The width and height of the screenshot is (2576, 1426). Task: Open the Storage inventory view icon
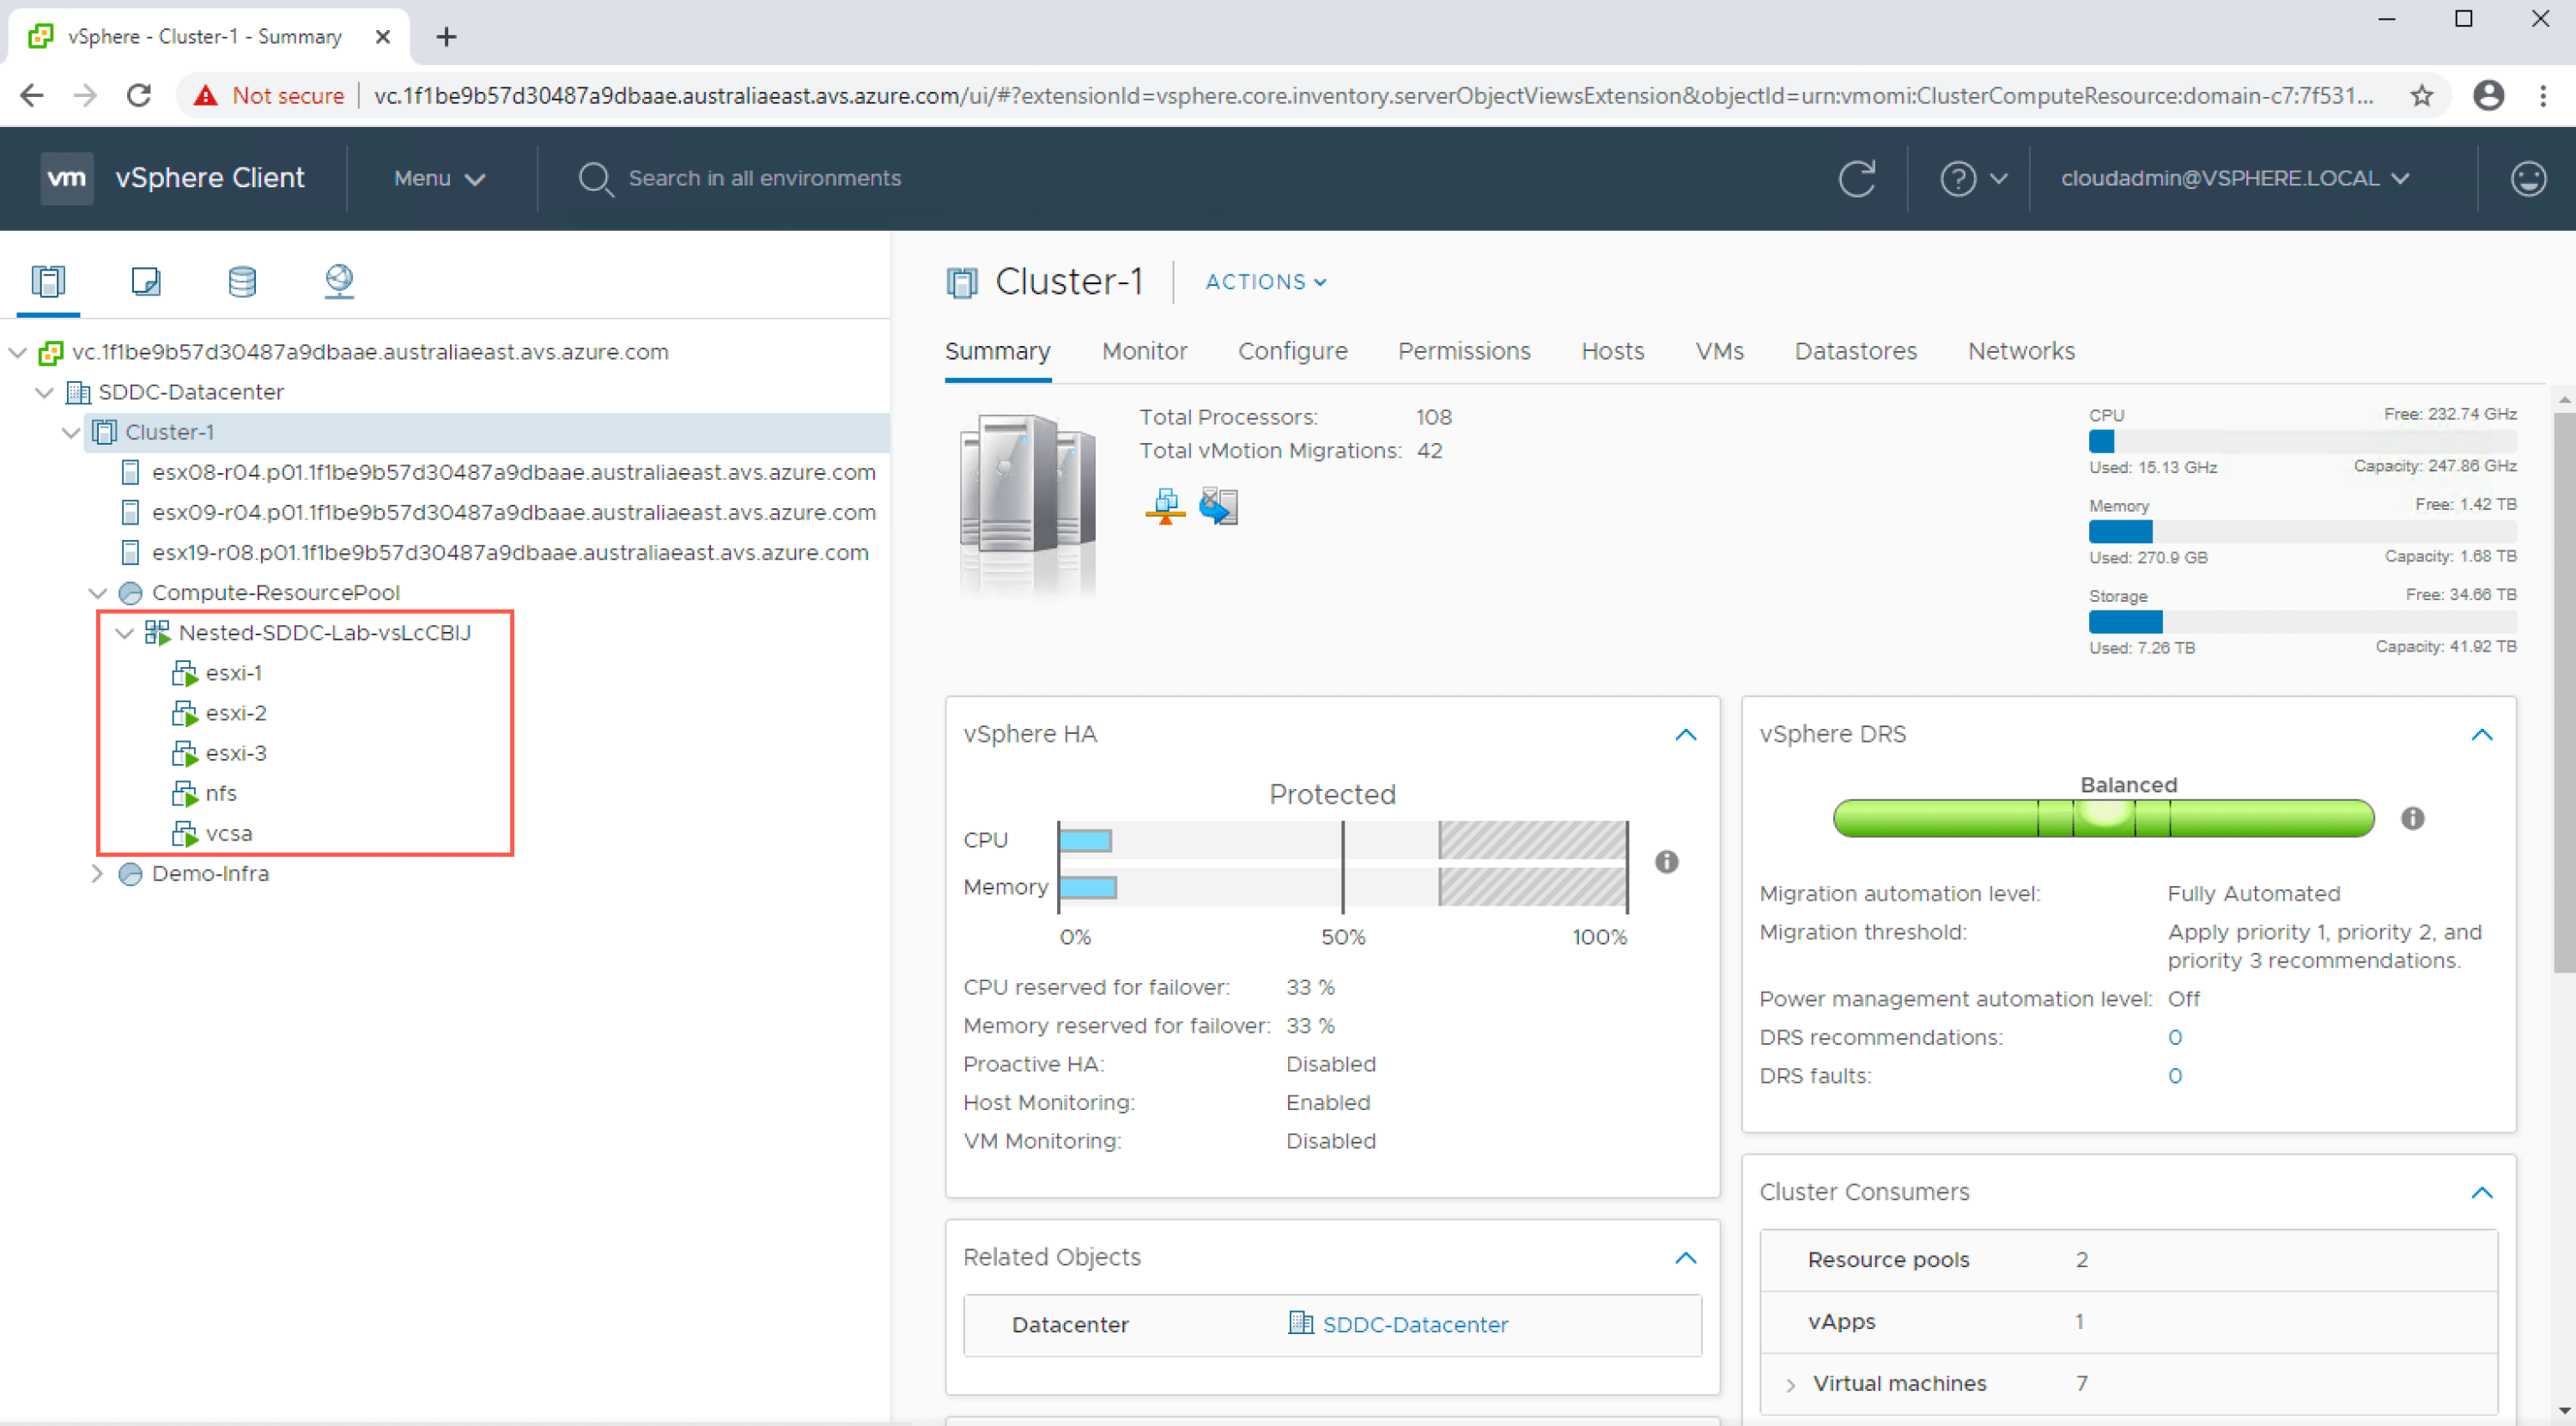pyautogui.click(x=241, y=282)
